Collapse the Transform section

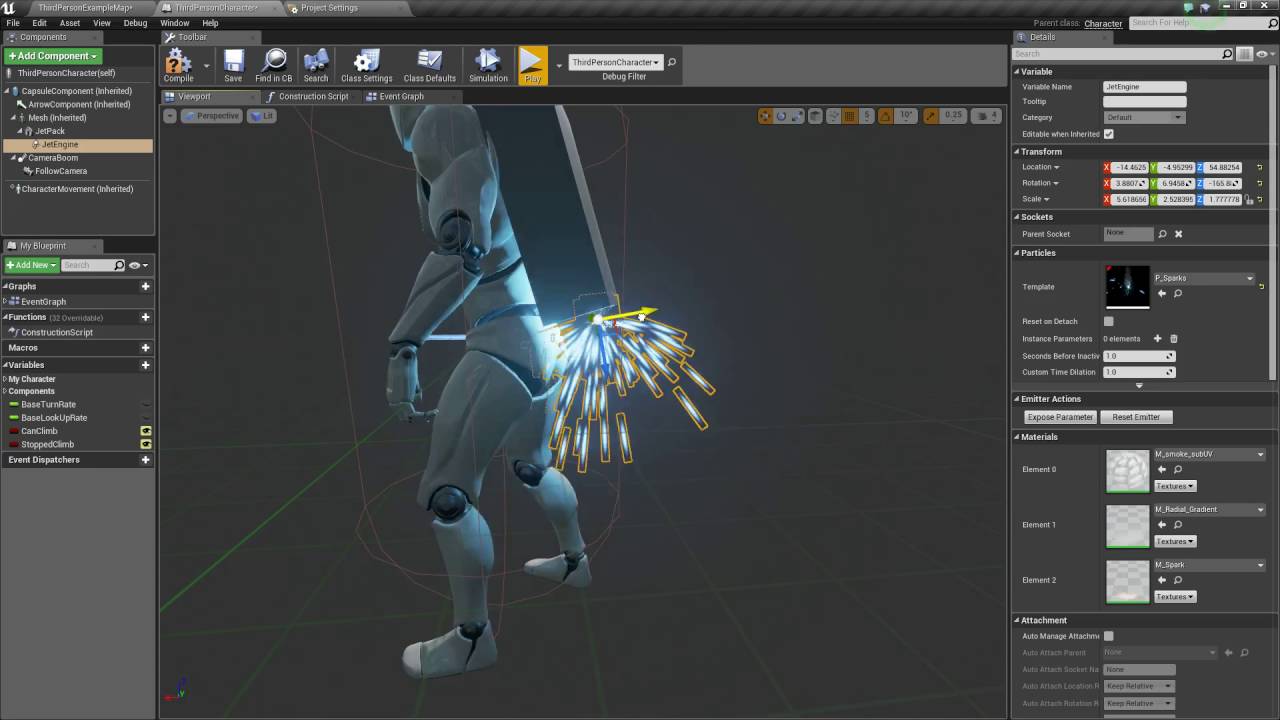(x=1017, y=152)
